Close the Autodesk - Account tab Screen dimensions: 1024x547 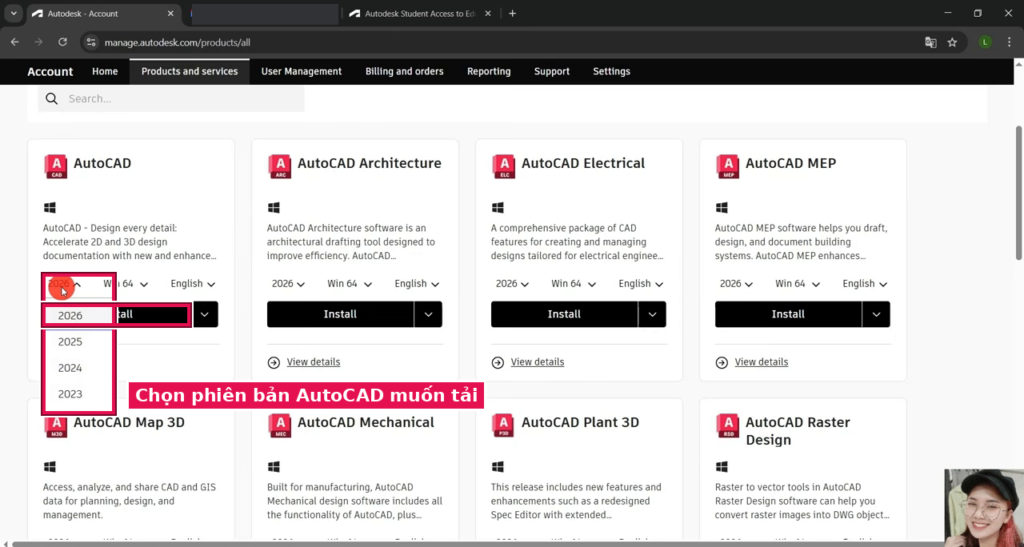[x=170, y=13]
